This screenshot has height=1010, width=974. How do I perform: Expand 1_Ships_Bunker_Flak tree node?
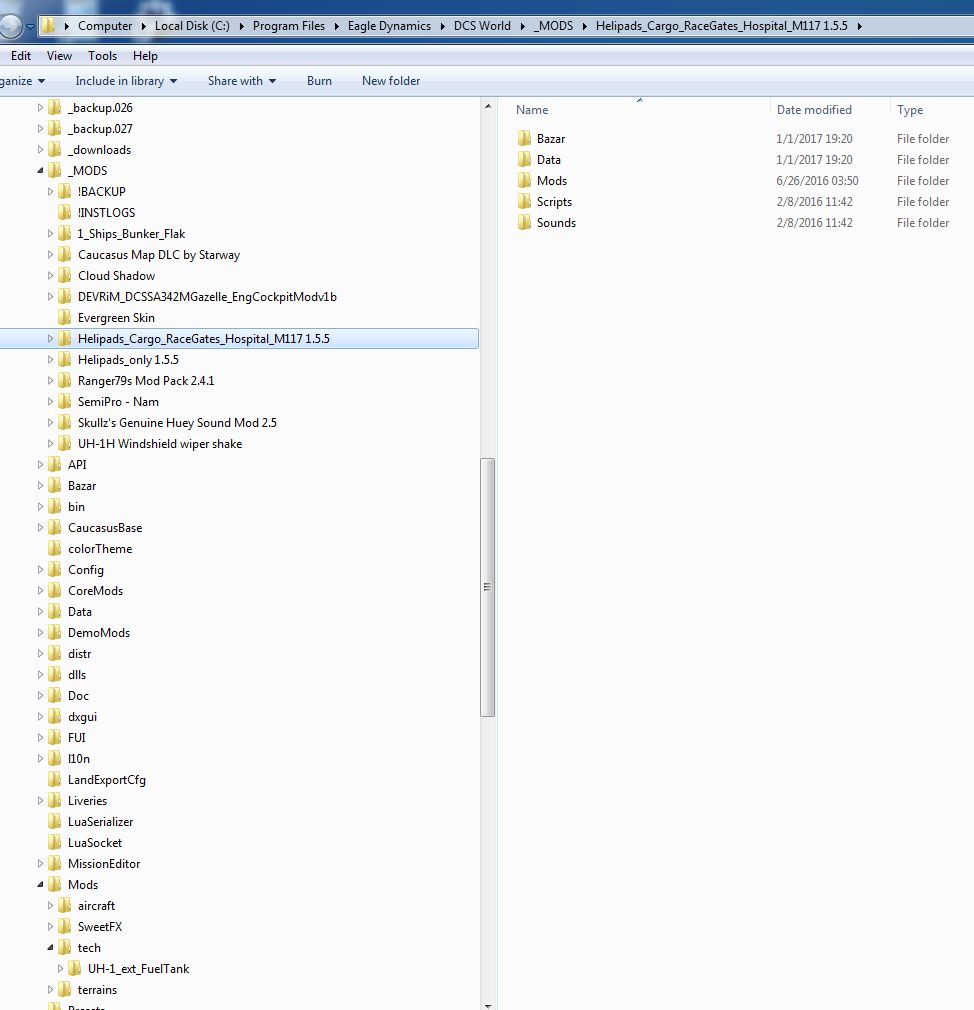pos(50,234)
